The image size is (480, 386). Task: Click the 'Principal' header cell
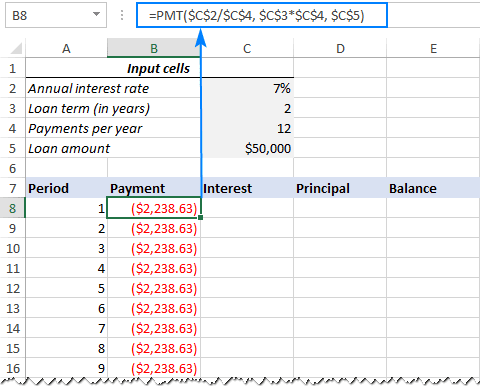[340, 188]
